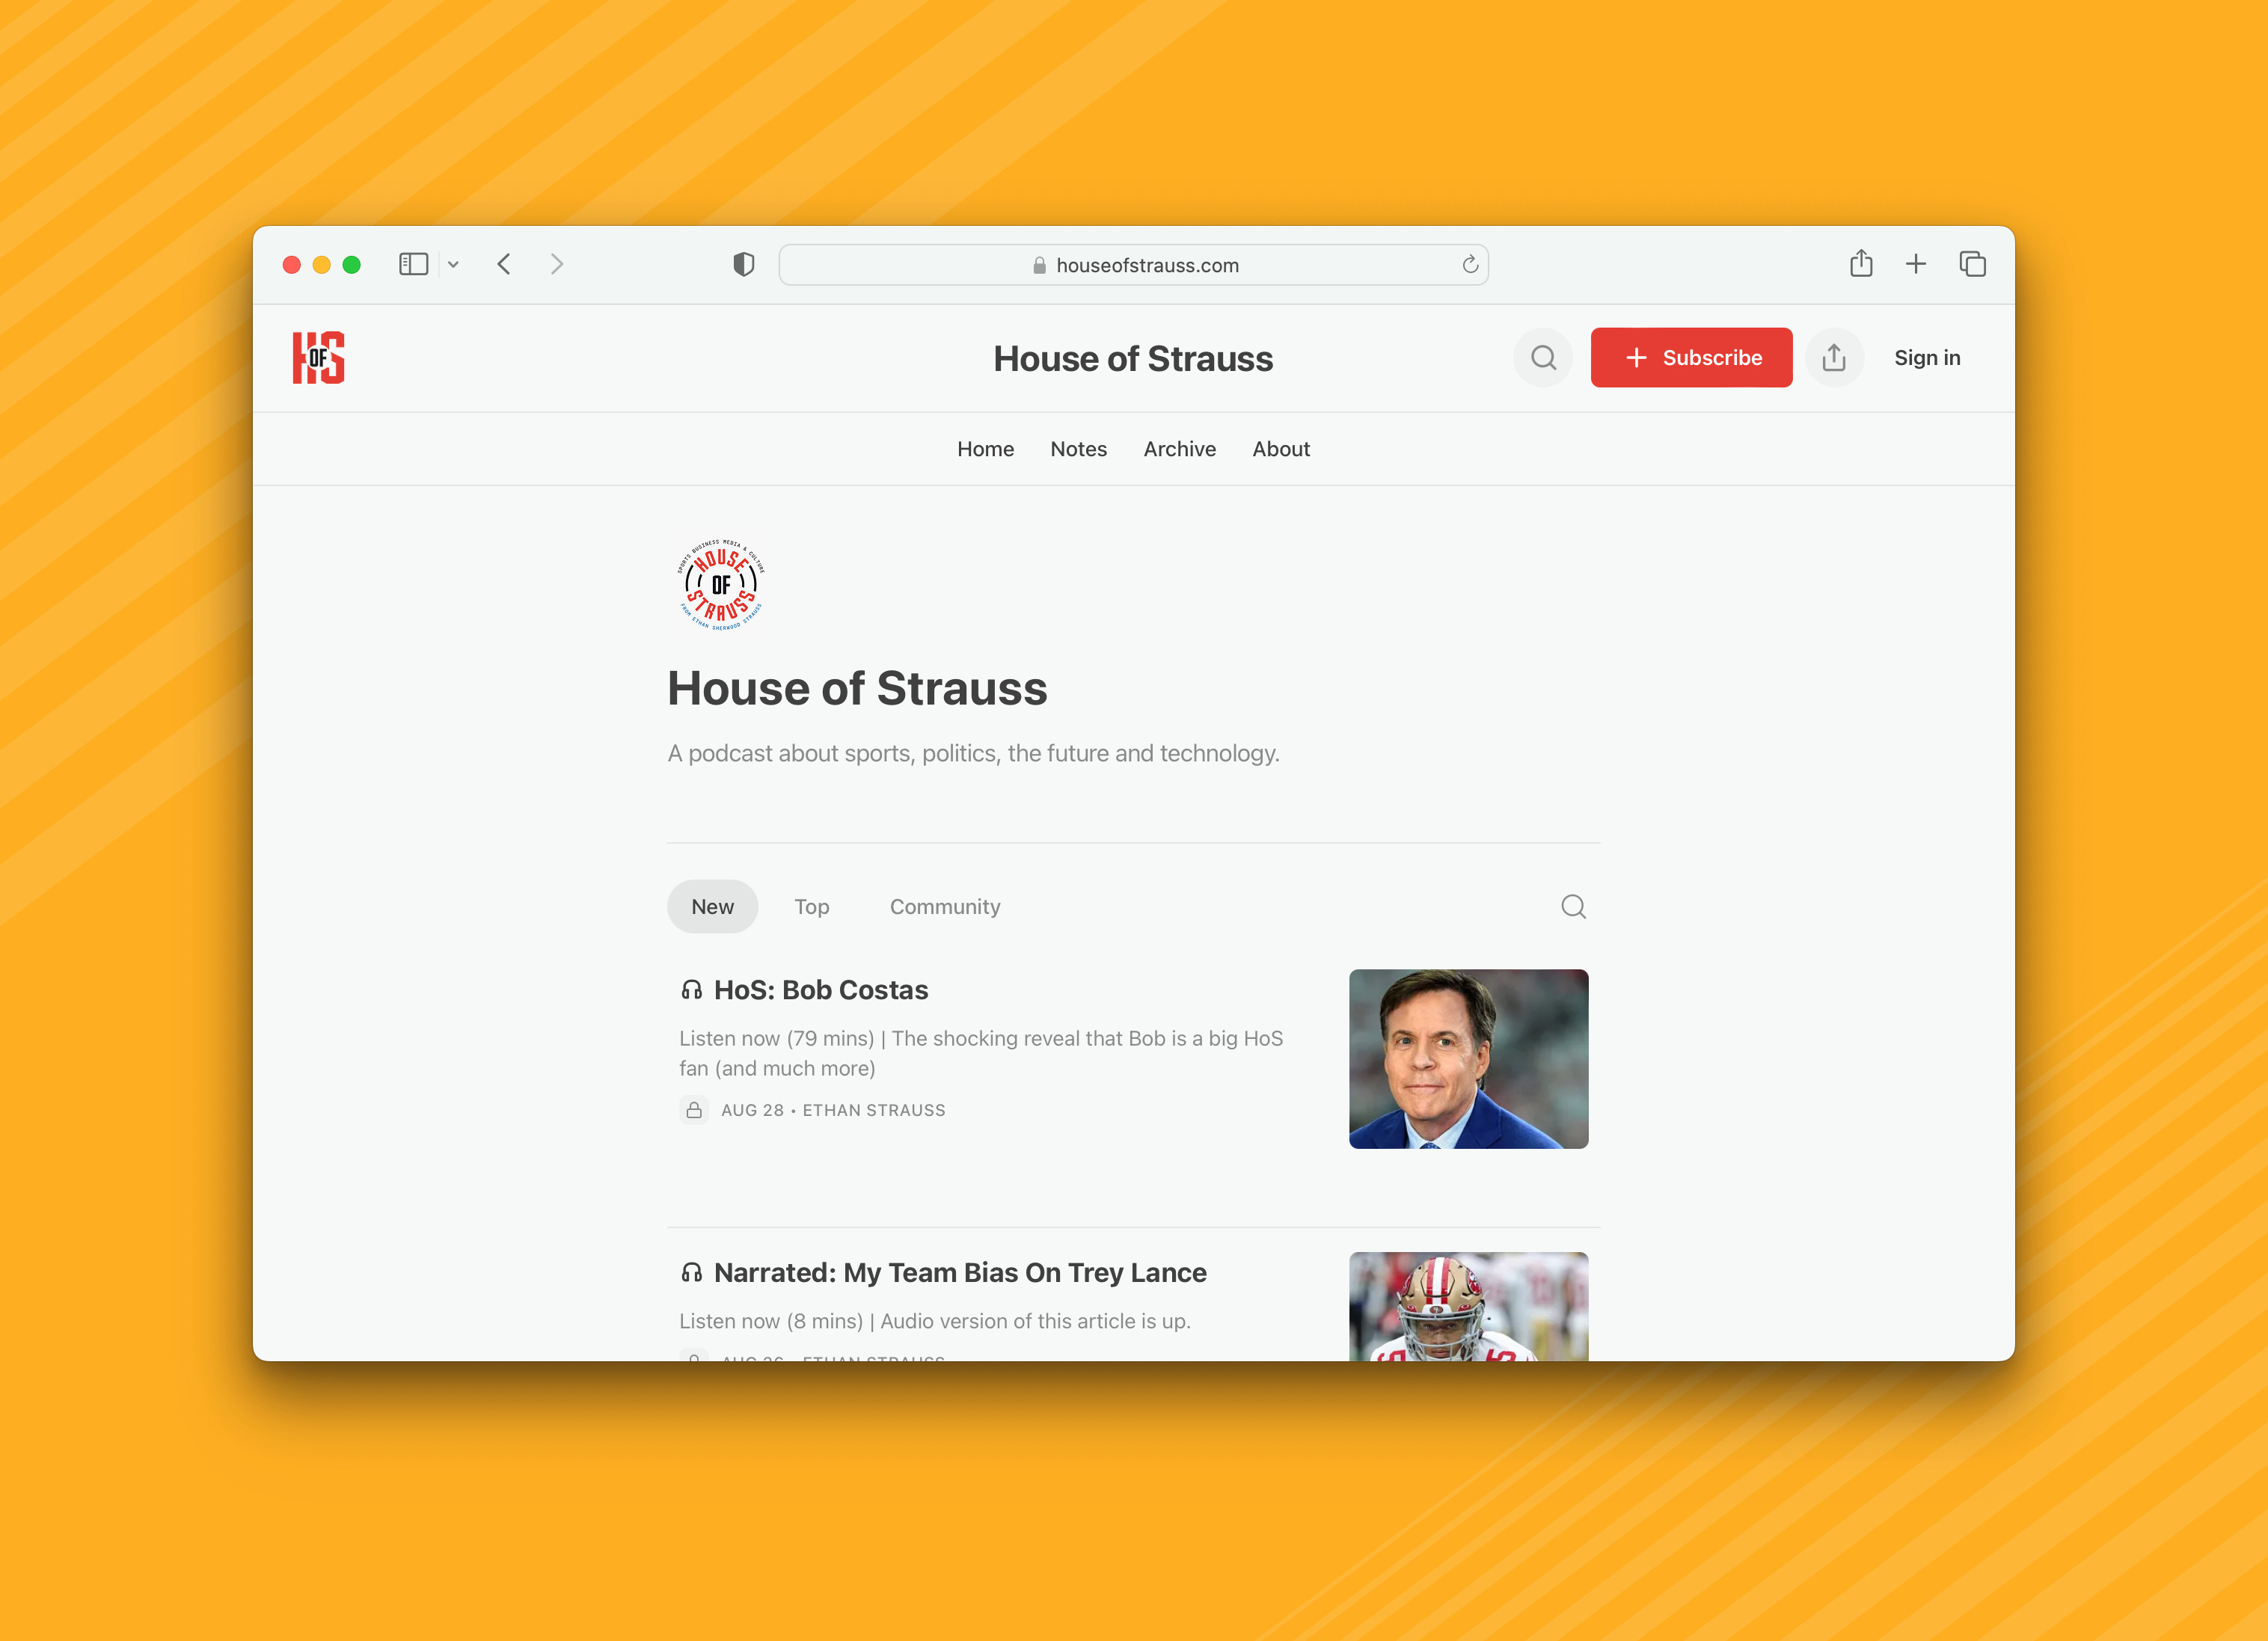Click the large House of Strauss heading
Screen dimensions: 2268x1641
coord(857,689)
